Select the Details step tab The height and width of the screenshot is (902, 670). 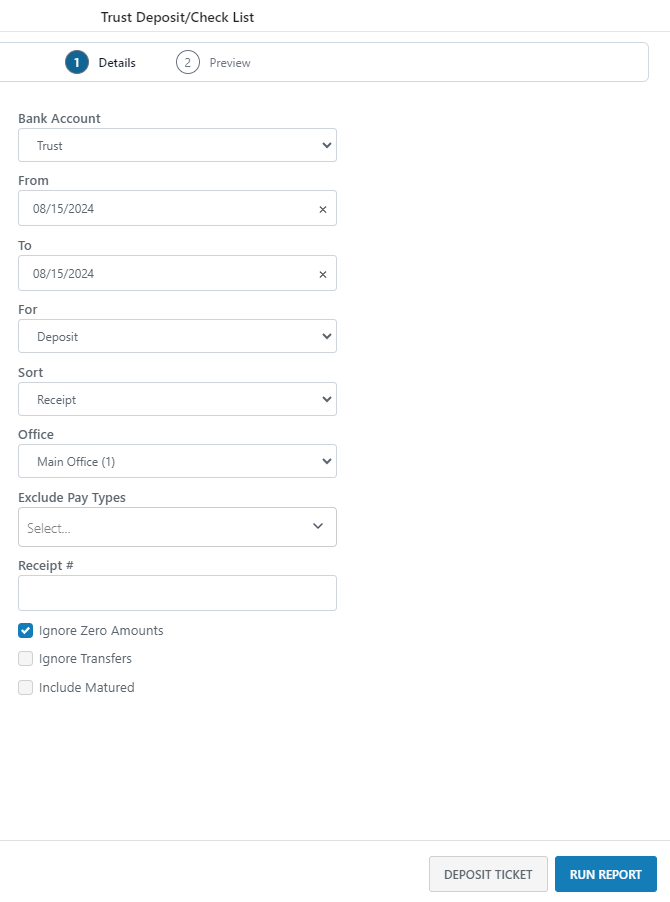tap(117, 63)
